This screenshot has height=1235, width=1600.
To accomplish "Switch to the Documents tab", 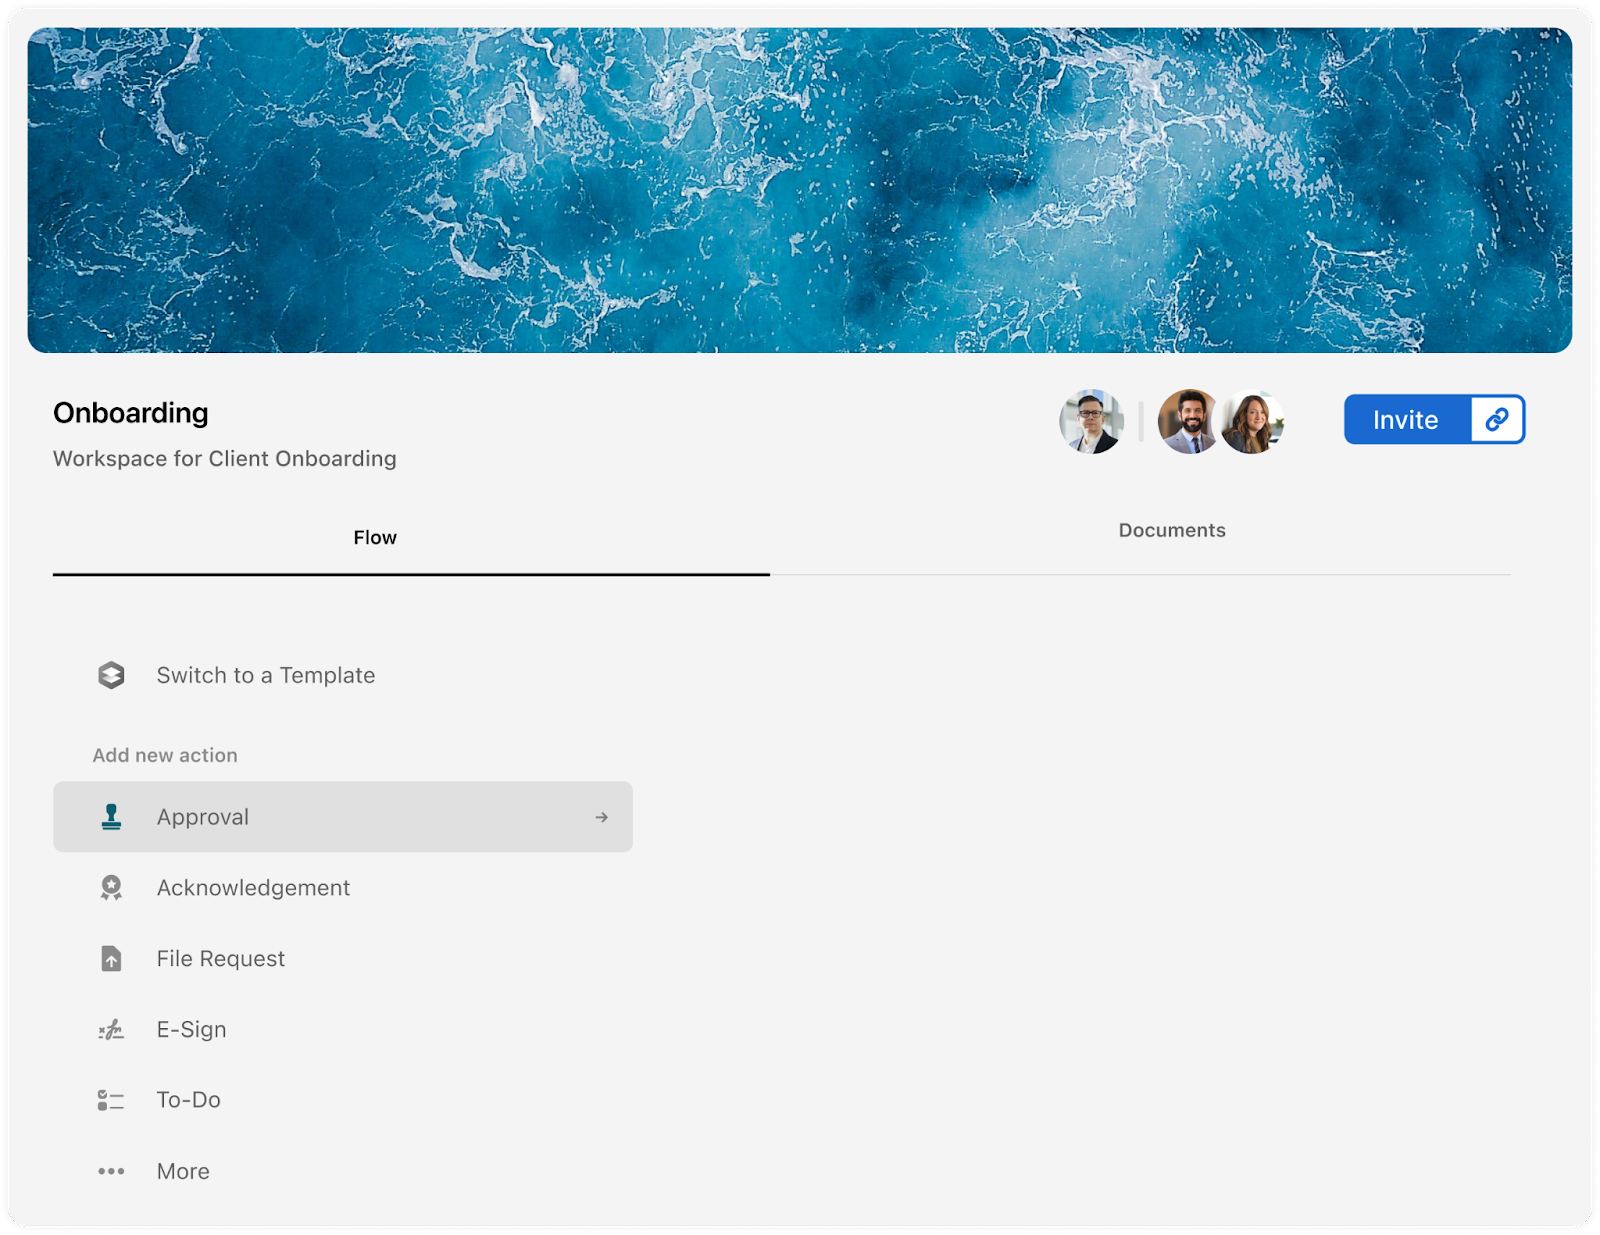I will tap(1171, 530).
